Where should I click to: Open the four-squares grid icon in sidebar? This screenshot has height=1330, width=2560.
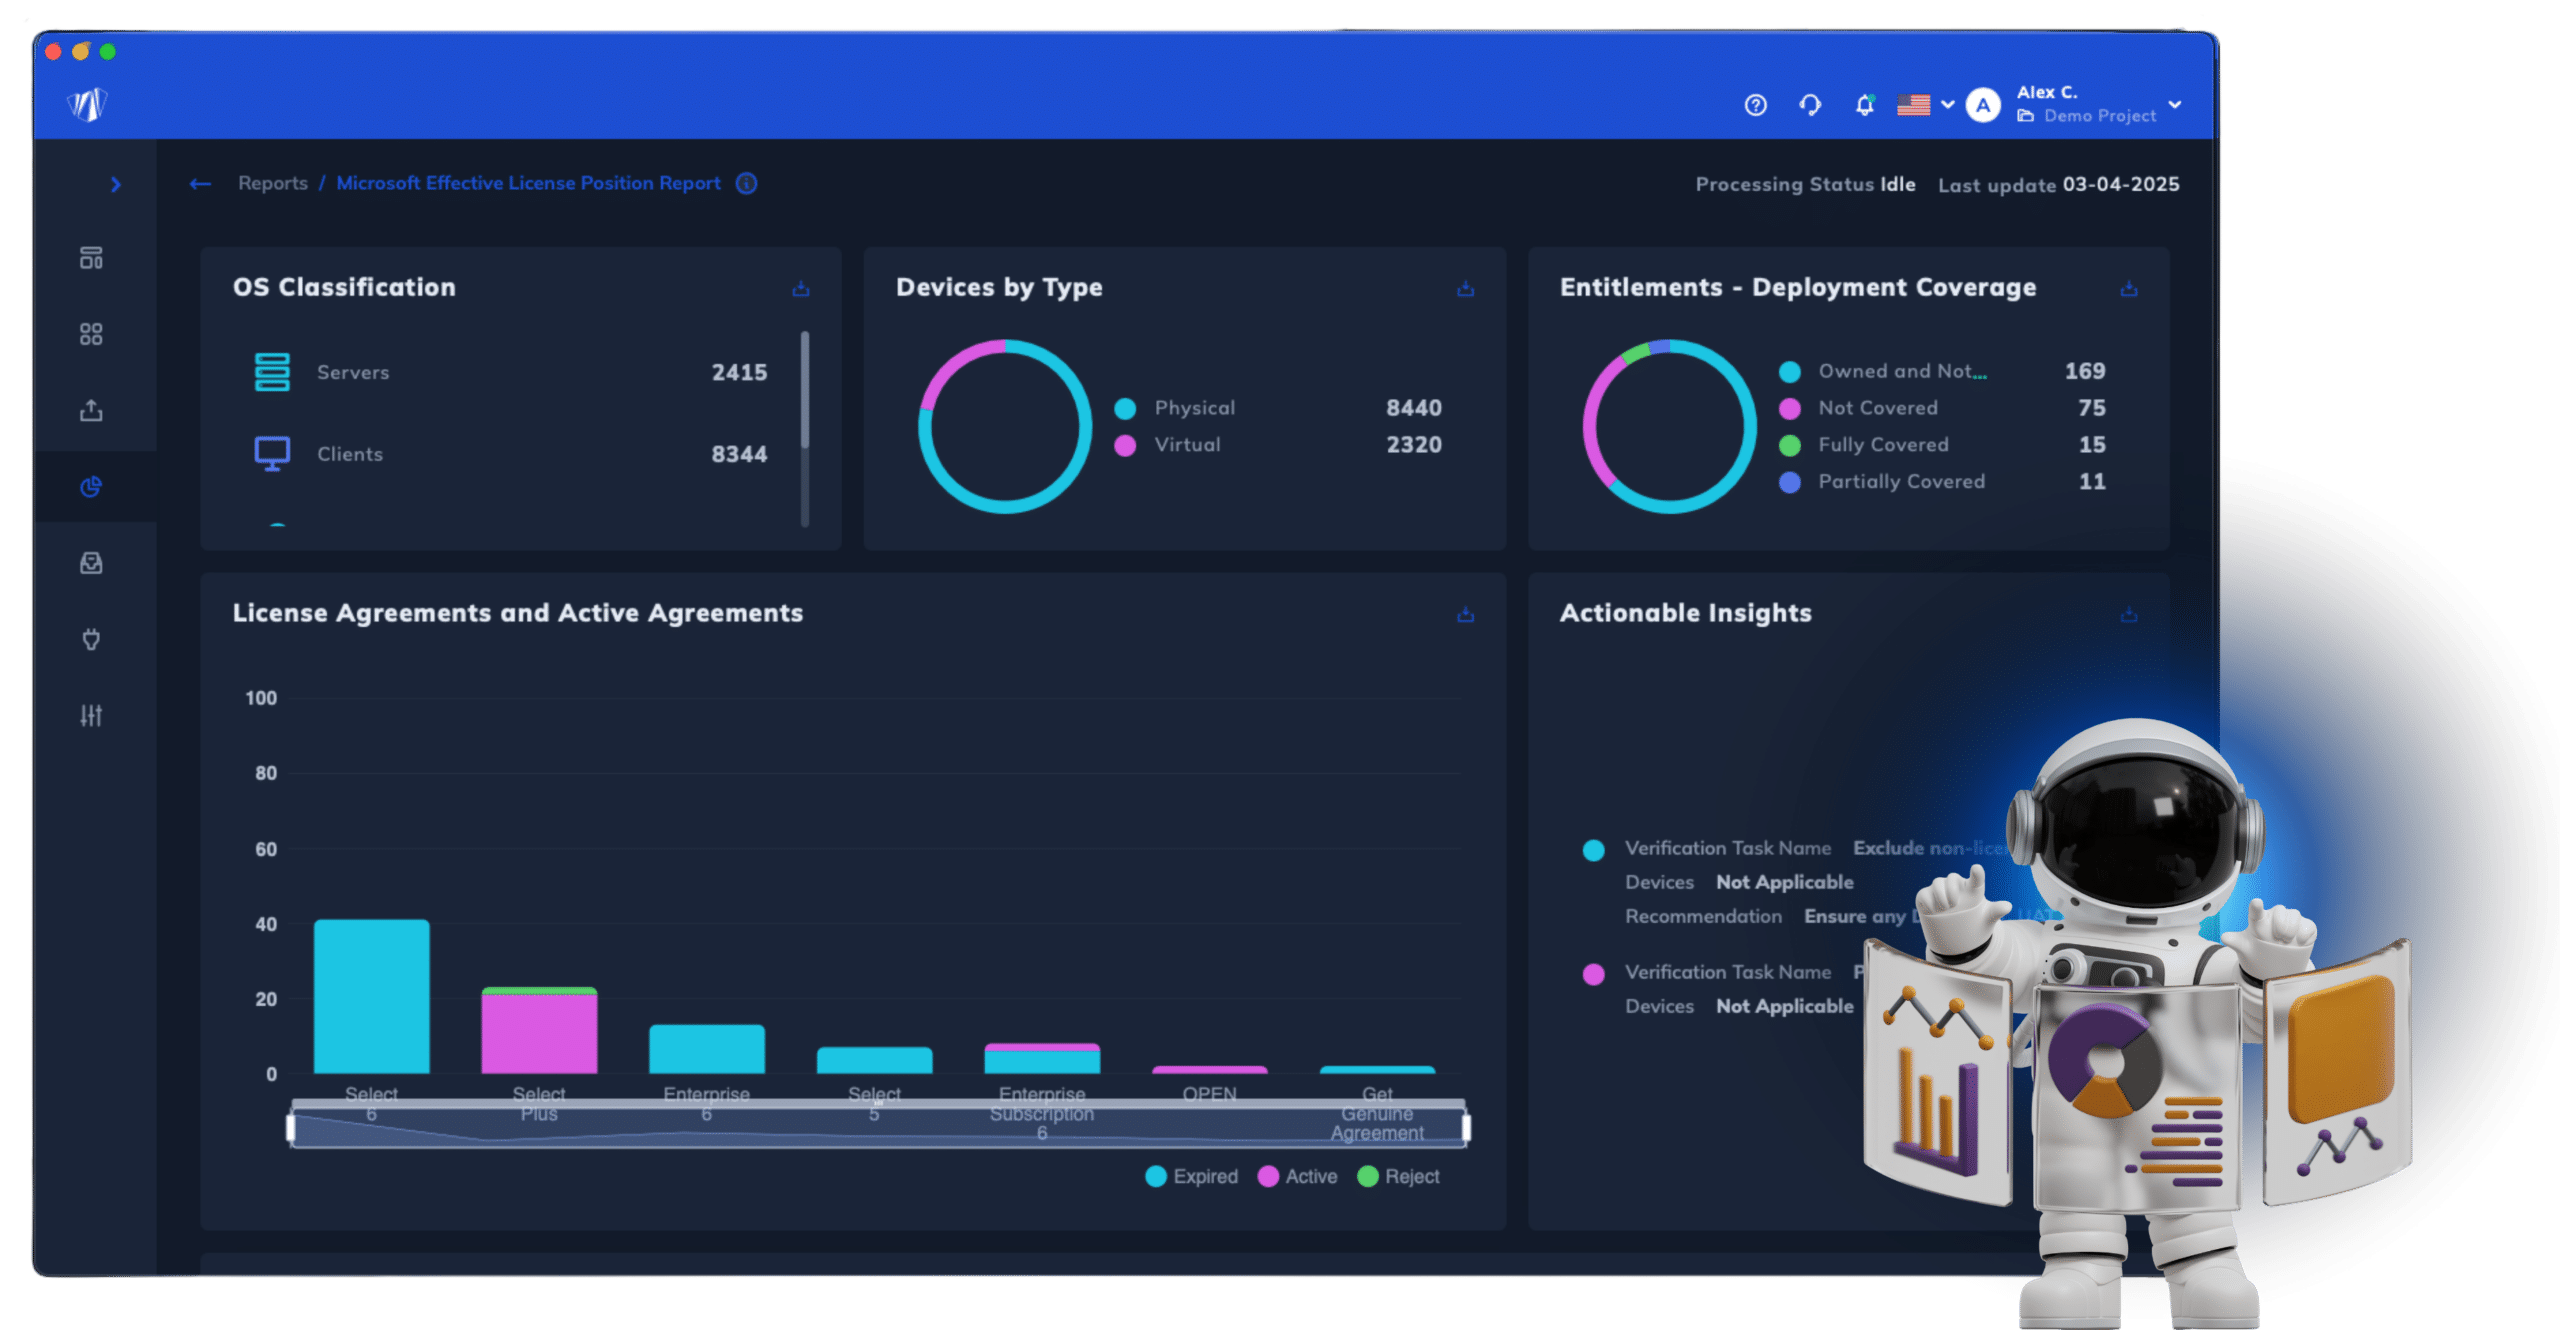[91, 334]
